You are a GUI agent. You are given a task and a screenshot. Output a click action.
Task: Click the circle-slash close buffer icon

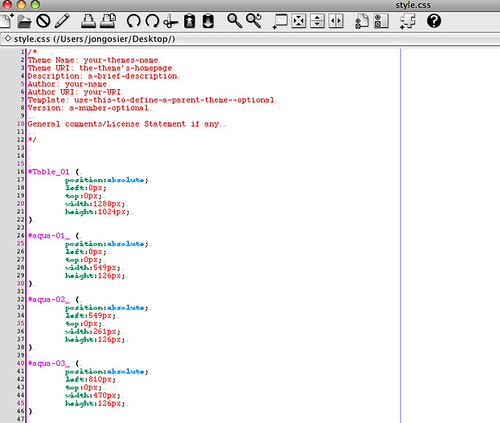[x=43, y=21]
